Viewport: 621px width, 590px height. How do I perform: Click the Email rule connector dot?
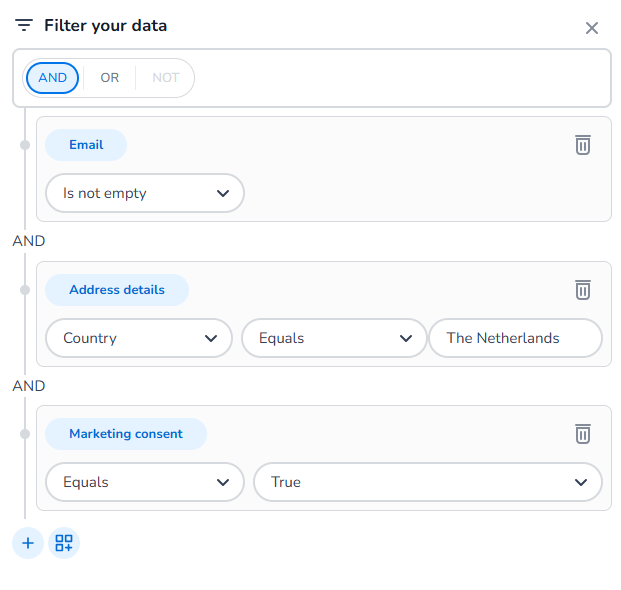click(25, 145)
